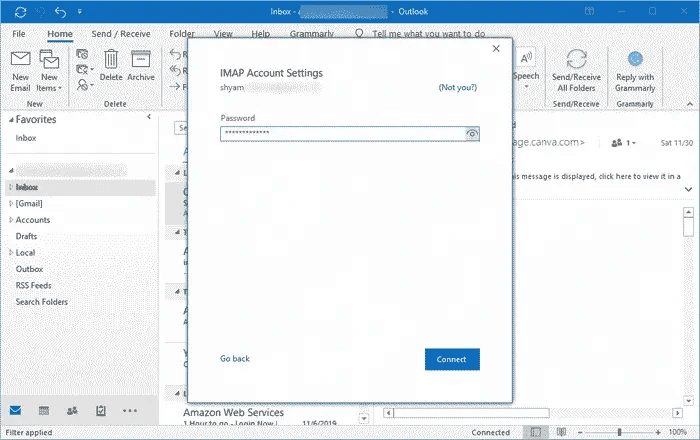
Task: Open the File tab
Action: 19,34
